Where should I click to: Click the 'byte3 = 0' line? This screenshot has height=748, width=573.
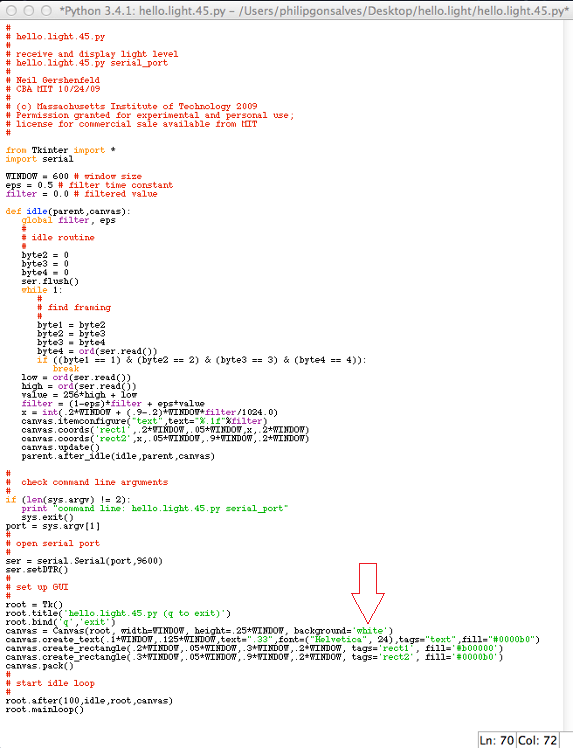[45, 264]
